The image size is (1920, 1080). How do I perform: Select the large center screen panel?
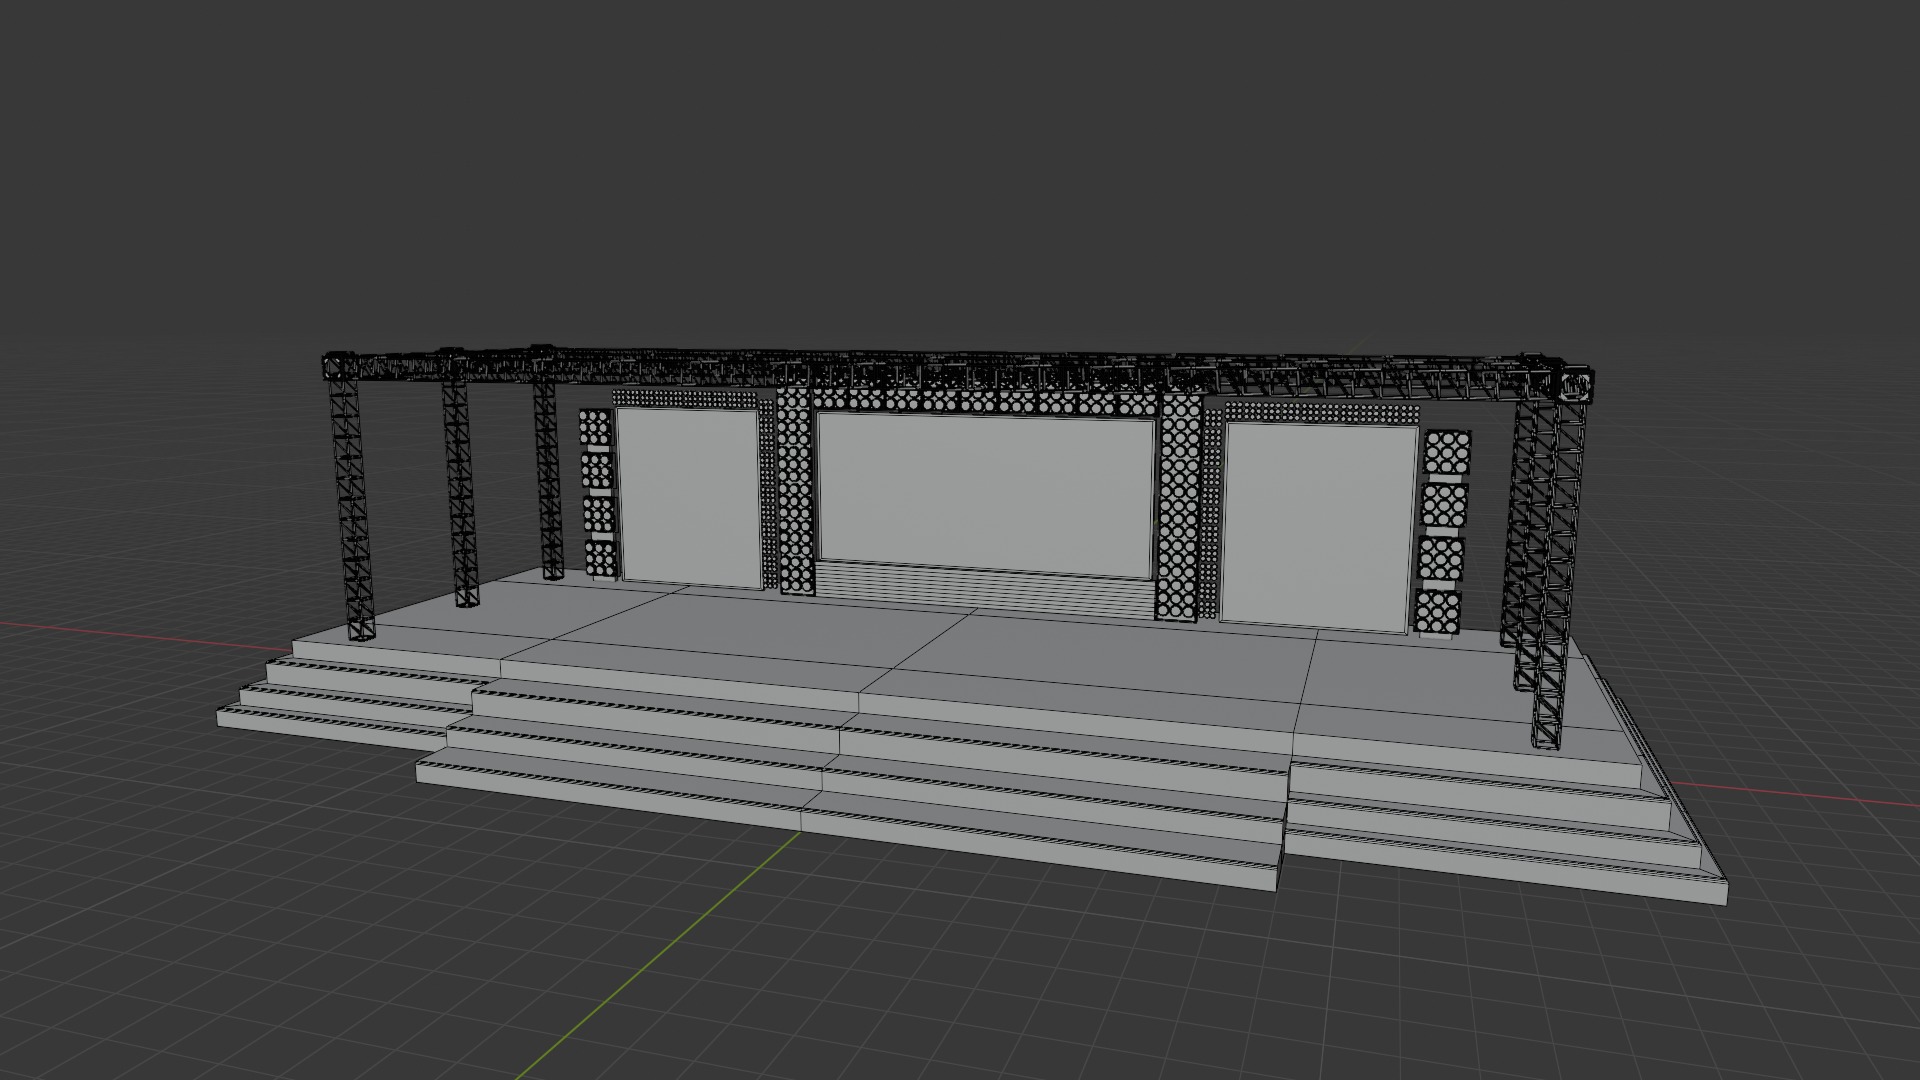point(985,495)
